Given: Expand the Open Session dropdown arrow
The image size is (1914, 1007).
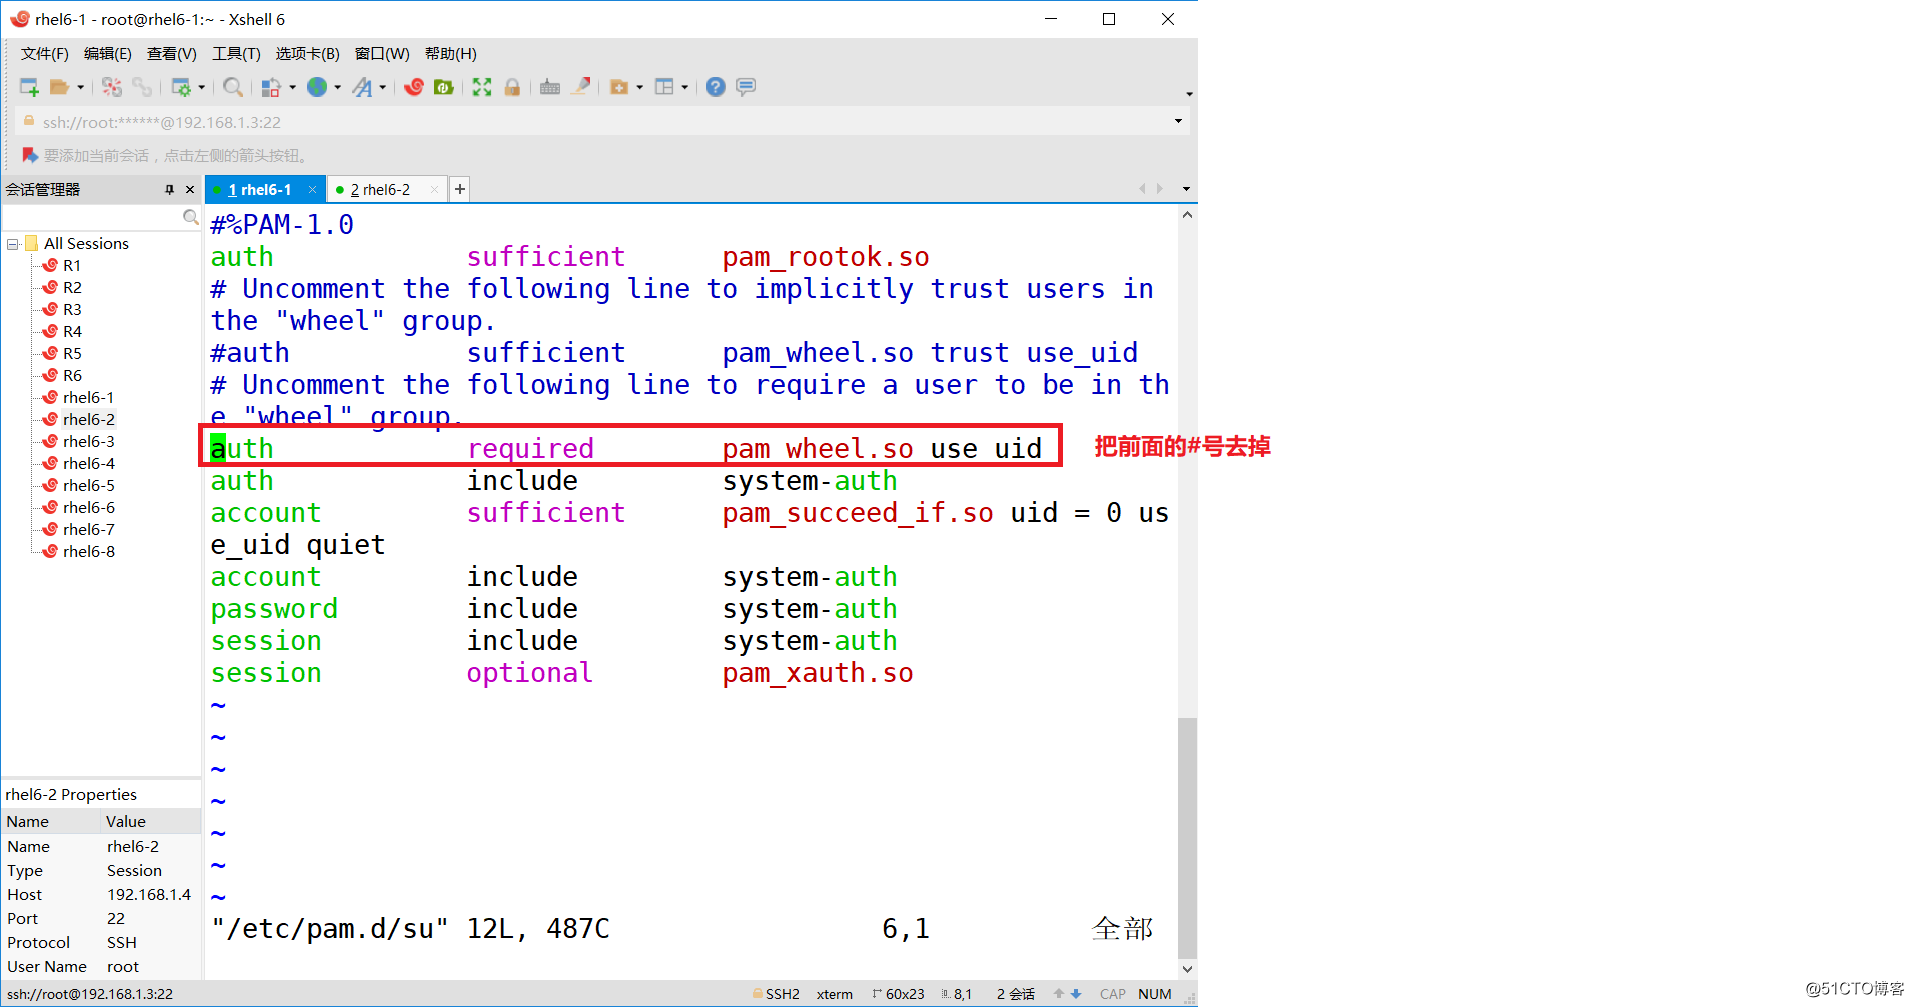Looking at the screenshot, I should (80, 87).
